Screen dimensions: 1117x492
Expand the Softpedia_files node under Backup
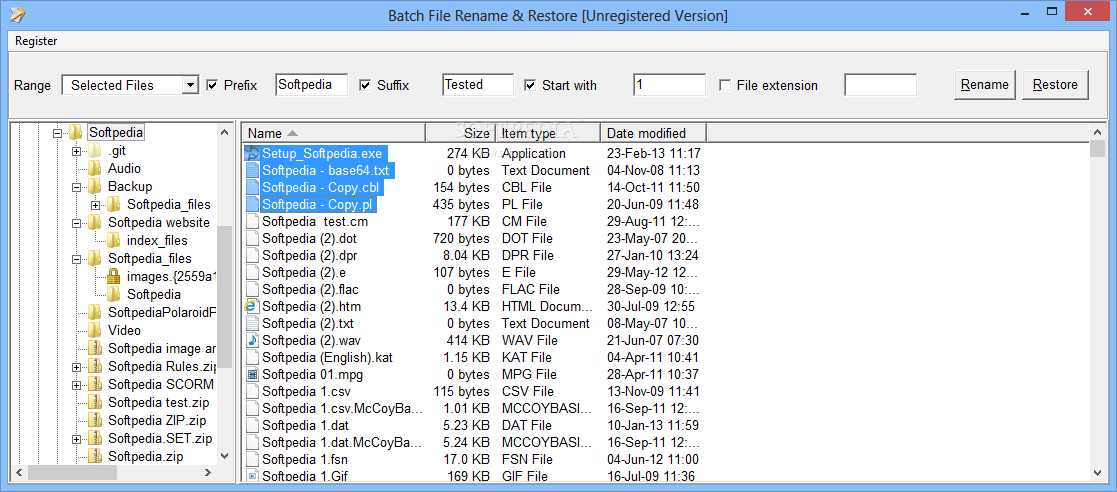click(x=95, y=205)
